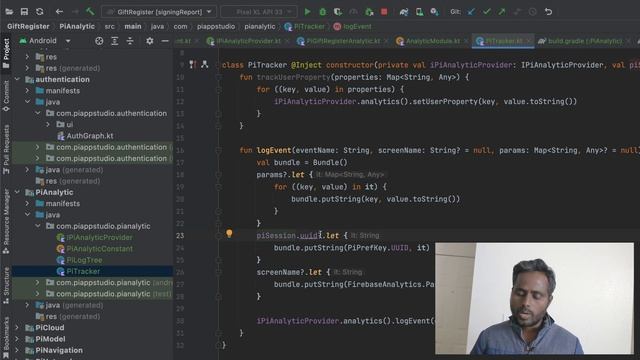Viewport: 640px width, 360px height.
Task: Fold the logEvent function in gutter
Action: tap(219, 150)
